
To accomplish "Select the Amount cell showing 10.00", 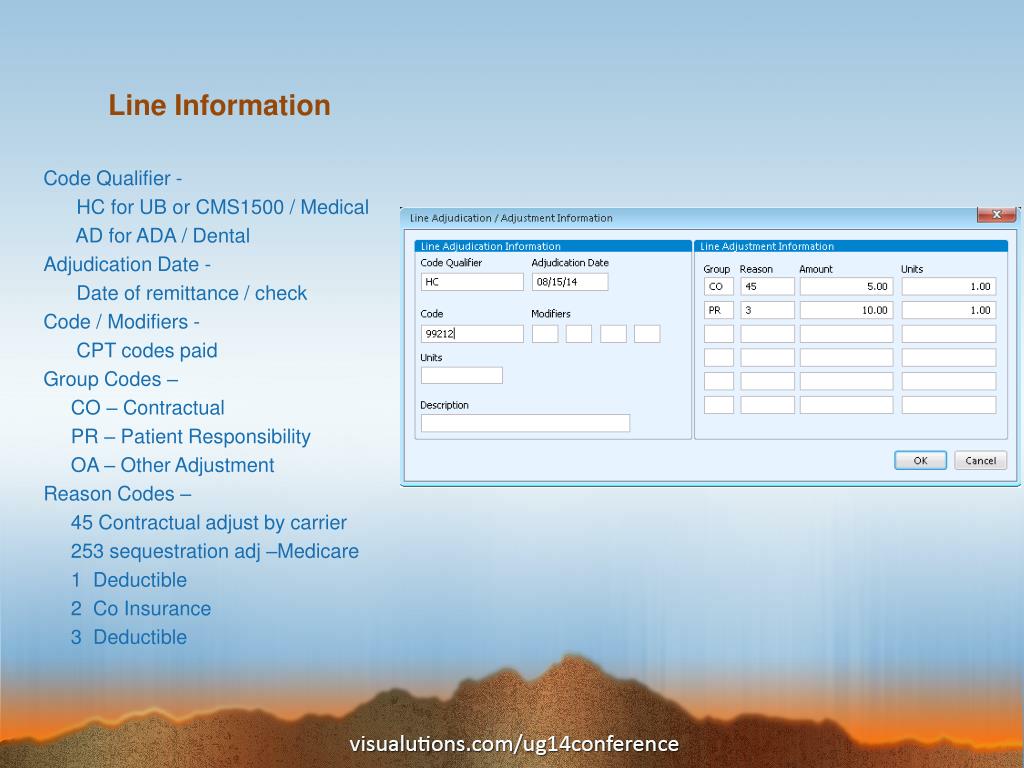I will (x=846, y=311).
